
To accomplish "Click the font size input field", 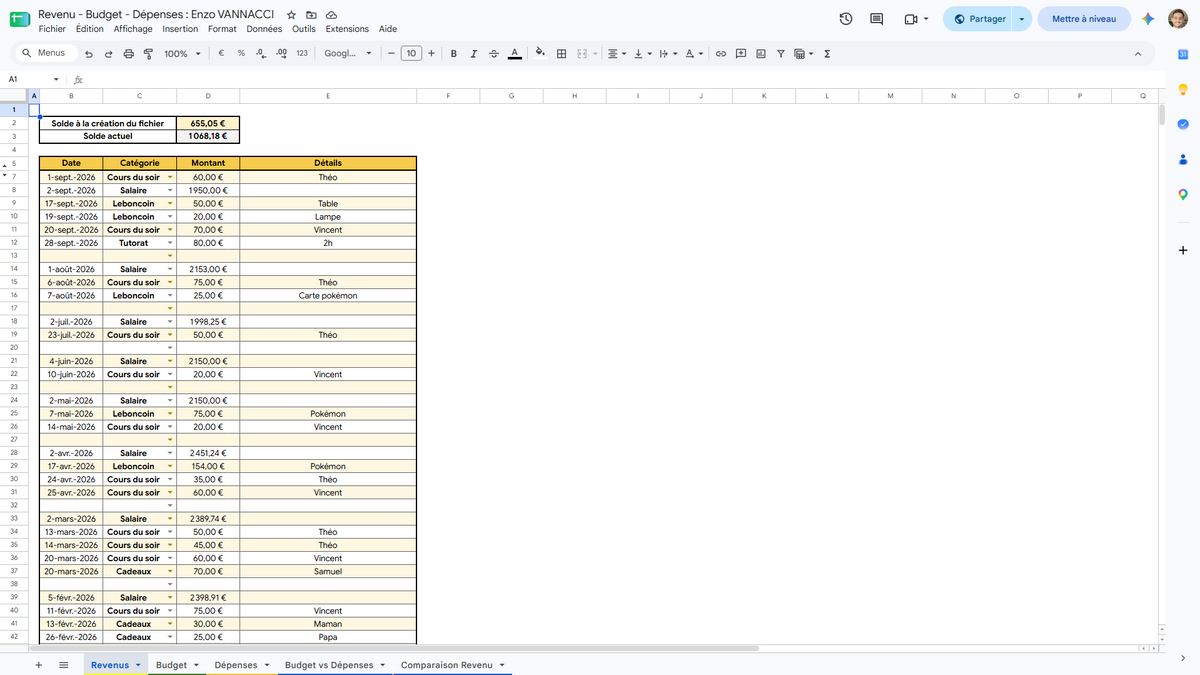I will (411, 53).
